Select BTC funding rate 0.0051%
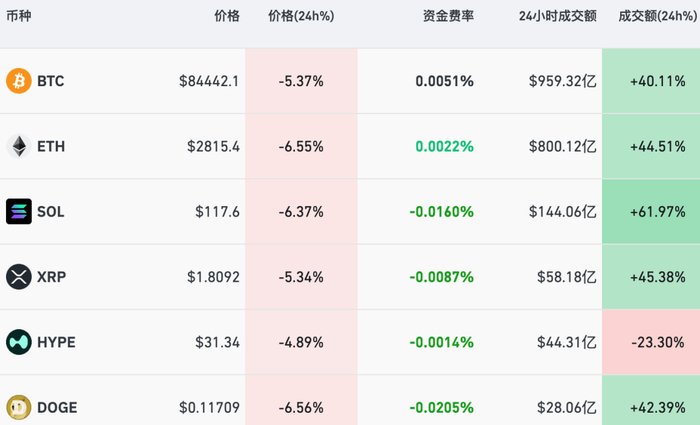The width and height of the screenshot is (700, 425). (x=445, y=81)
